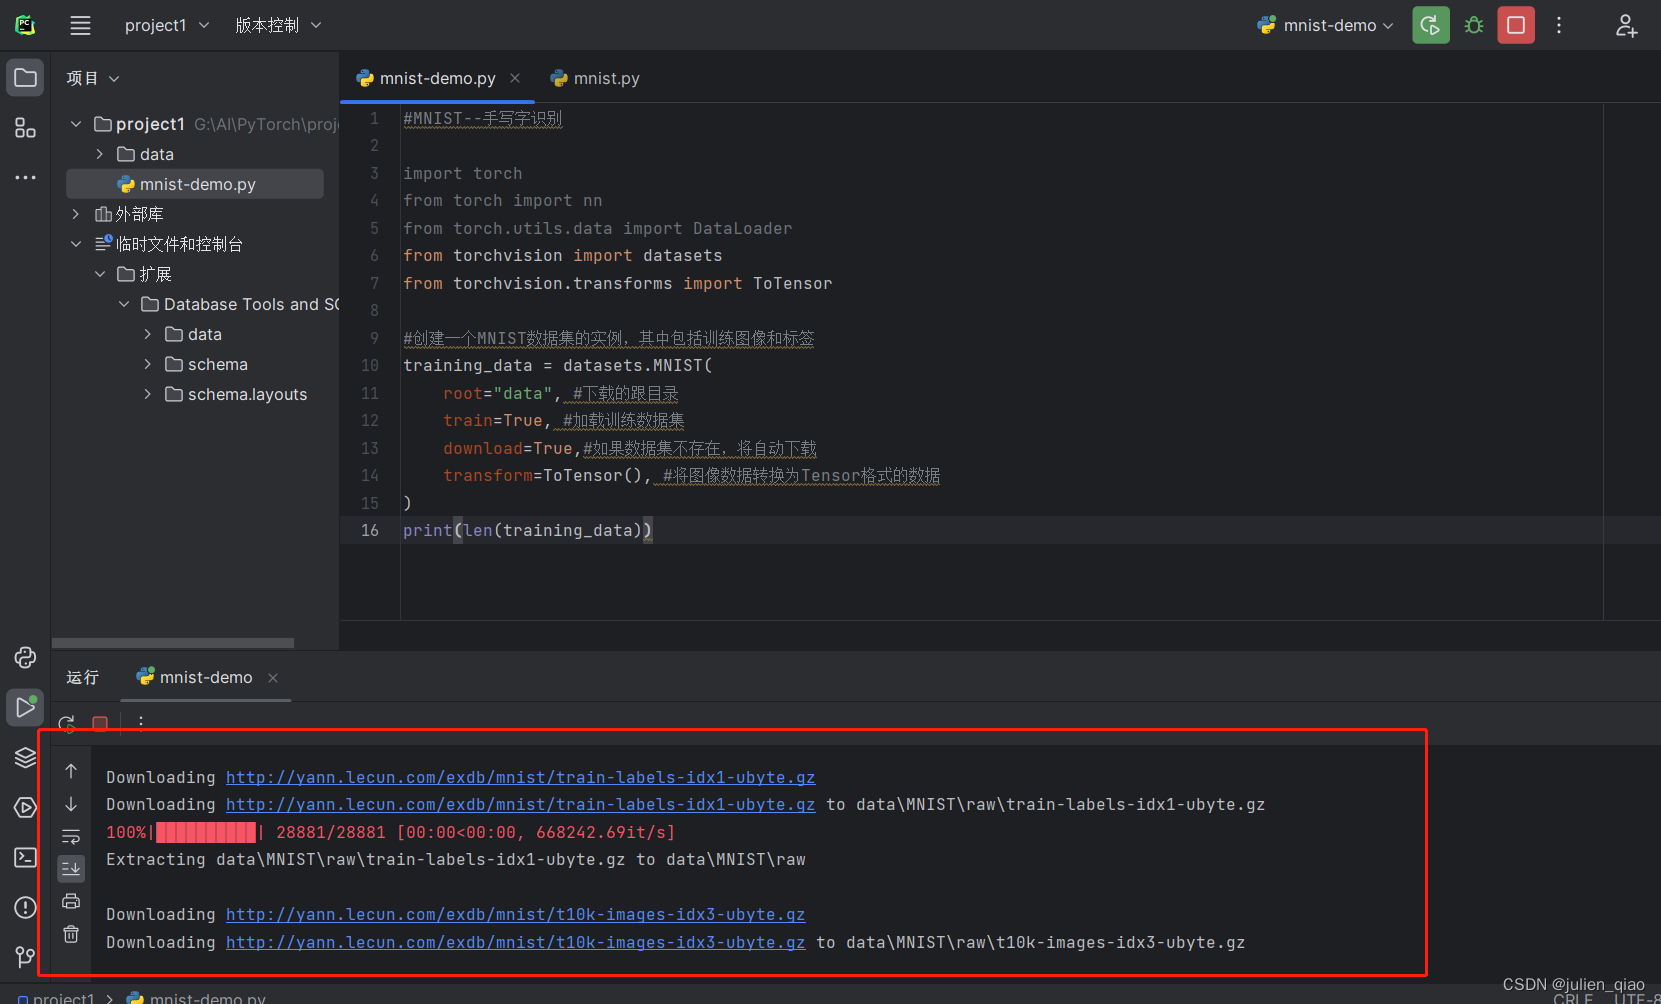This screenshot has width=1661, height=1004.
Task: Open the Python Console tool window
Action: 25,657
